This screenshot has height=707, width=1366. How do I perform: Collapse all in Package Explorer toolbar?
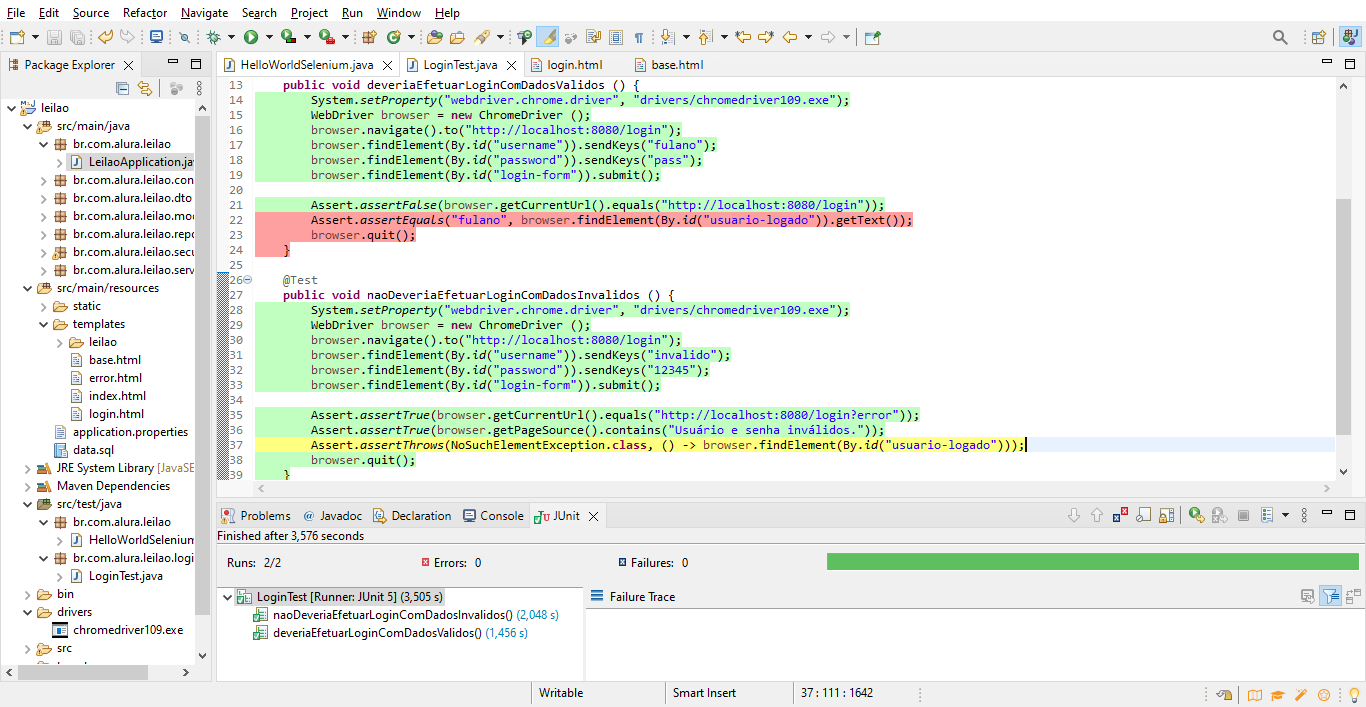click(122, 89)
